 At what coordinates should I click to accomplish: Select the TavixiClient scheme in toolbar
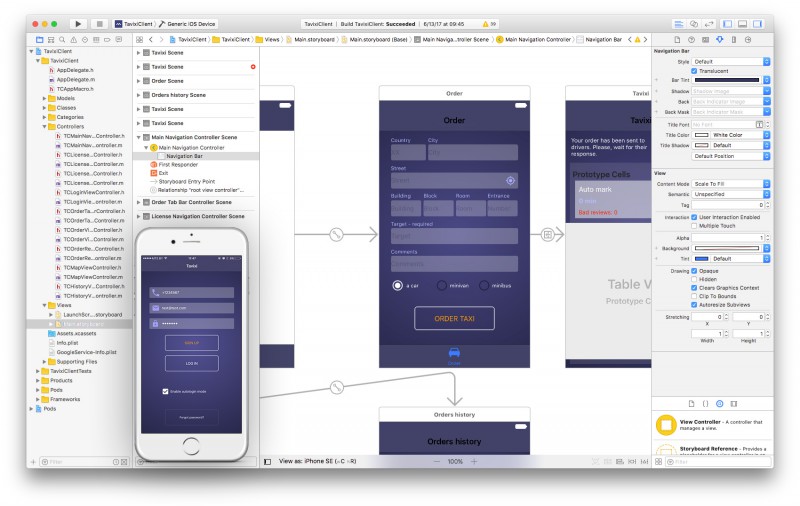click(134, 23)
